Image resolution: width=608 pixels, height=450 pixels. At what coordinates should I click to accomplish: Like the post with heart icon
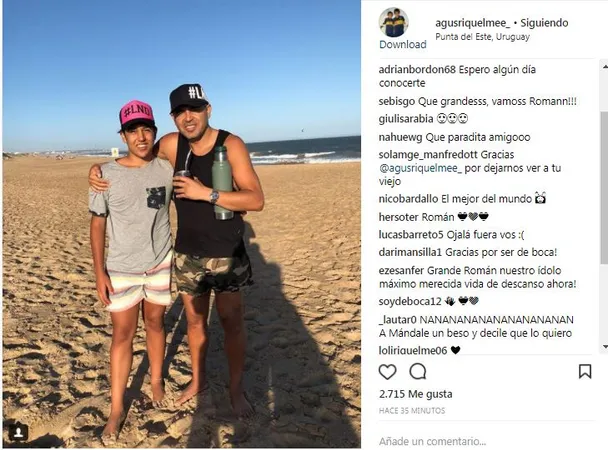(387, 372)
